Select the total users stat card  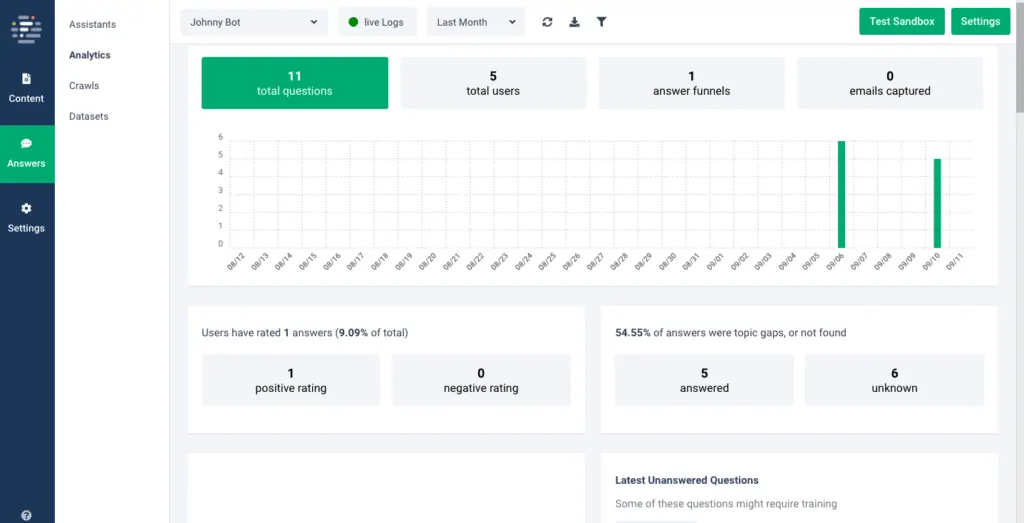493,83
